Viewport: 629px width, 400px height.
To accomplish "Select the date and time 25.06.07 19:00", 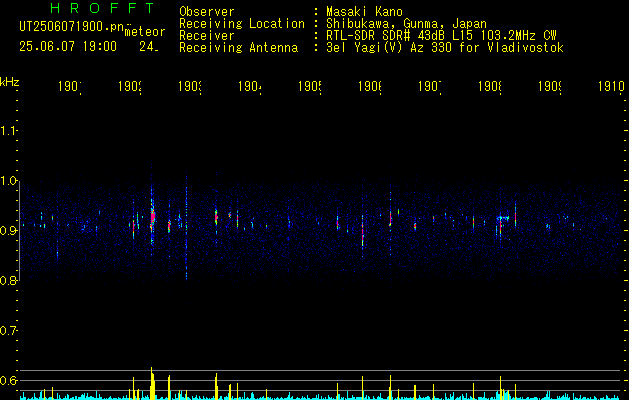I will [x=68, y=47].
